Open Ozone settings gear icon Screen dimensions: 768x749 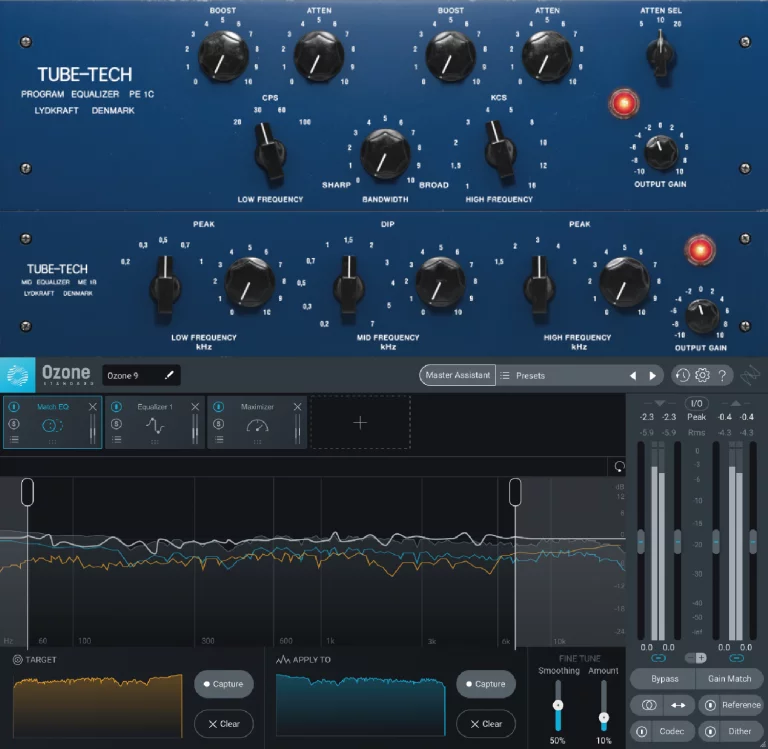[x=702, y=375]
